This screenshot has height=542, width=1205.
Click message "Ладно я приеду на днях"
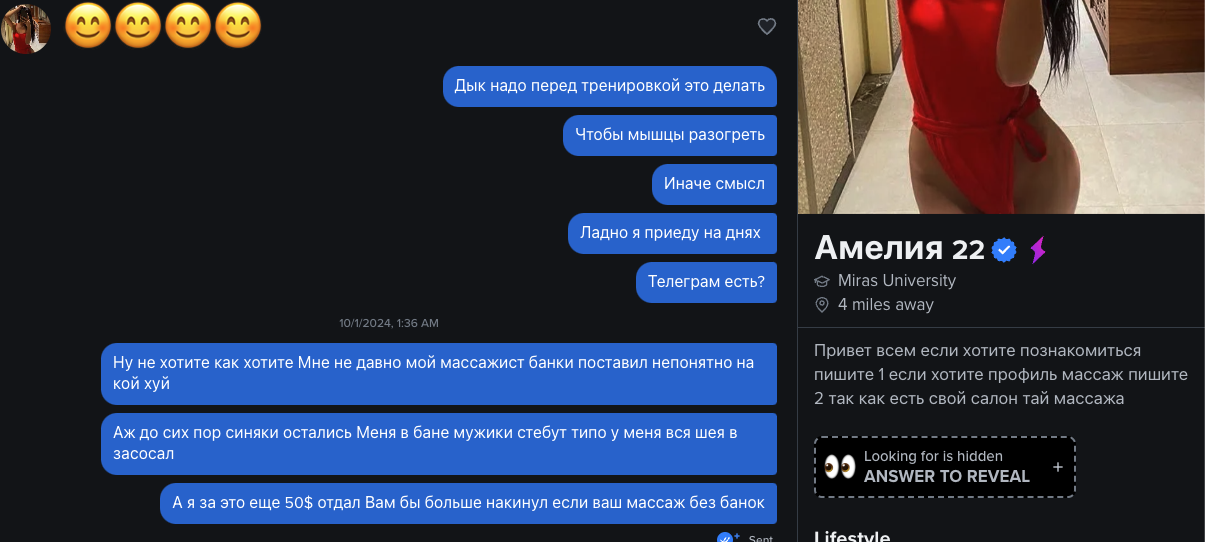672,233
